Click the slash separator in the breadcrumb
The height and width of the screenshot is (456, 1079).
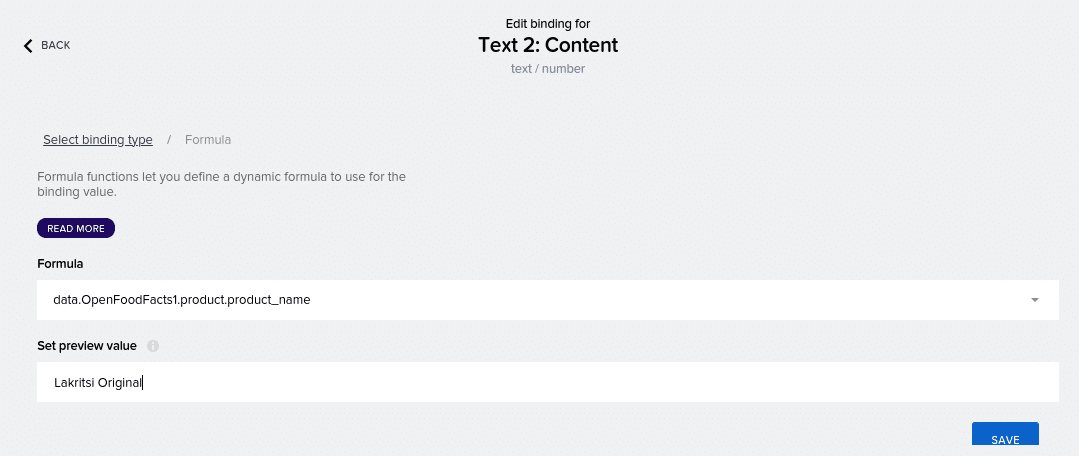click(x=169, y=140)
